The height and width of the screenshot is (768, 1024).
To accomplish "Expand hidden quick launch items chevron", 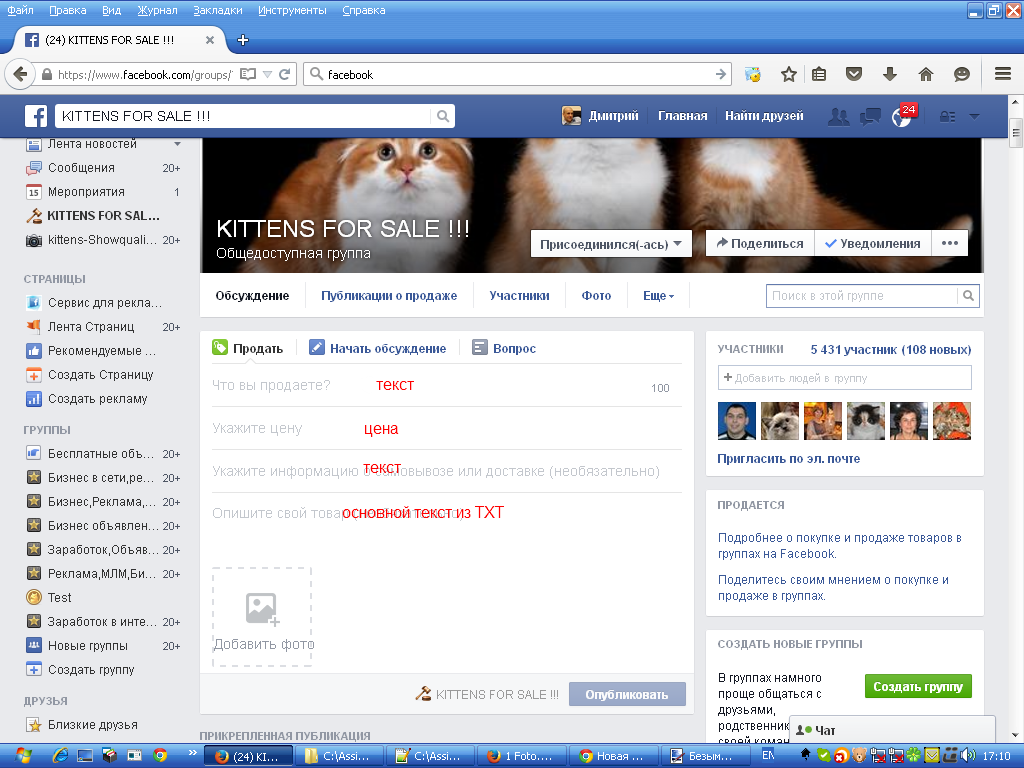I will 193,753.
